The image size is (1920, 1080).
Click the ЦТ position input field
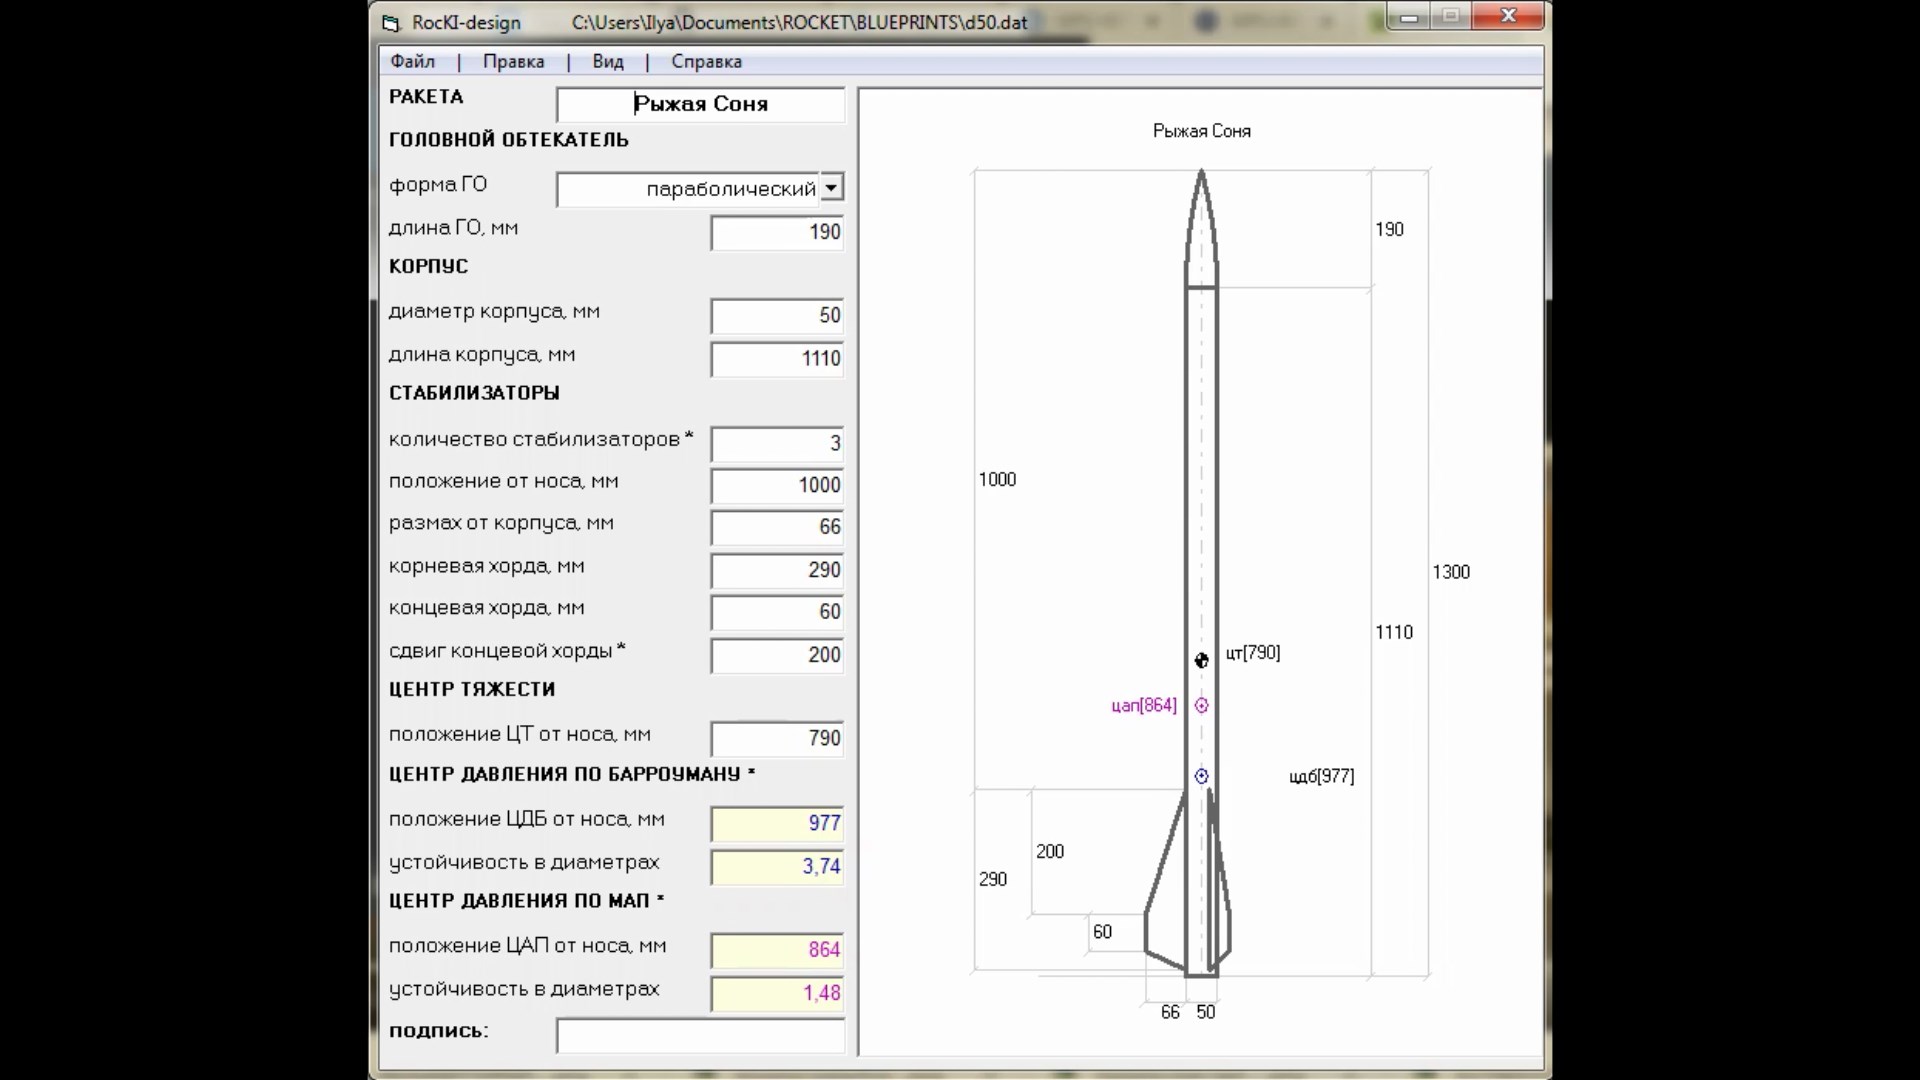click(778, 737)
